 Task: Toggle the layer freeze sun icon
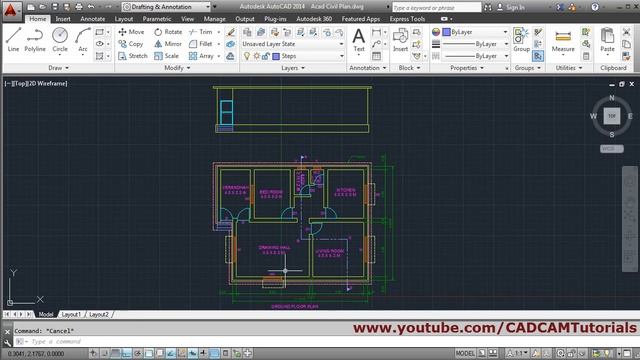coord(256,56)
